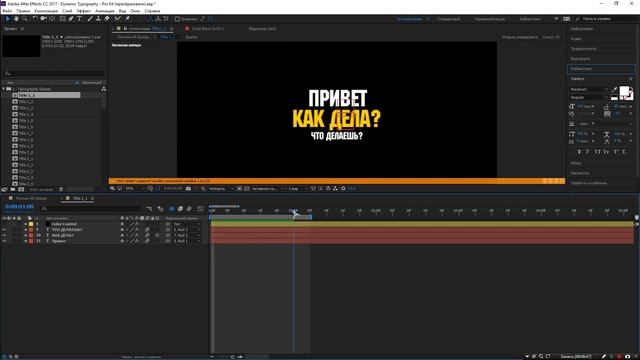Click the snapshot camera icon in viewer
Screen dimensions: 640x360
click(x=188, y=189)
